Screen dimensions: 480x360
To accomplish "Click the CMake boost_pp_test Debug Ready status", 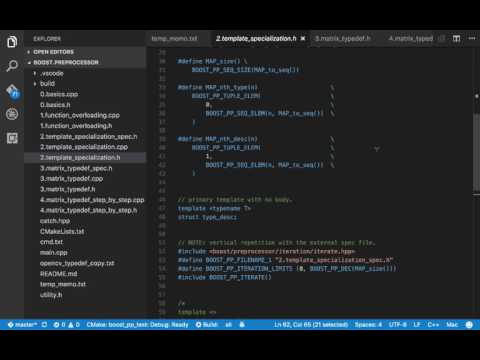I will (x=137, y=324).
